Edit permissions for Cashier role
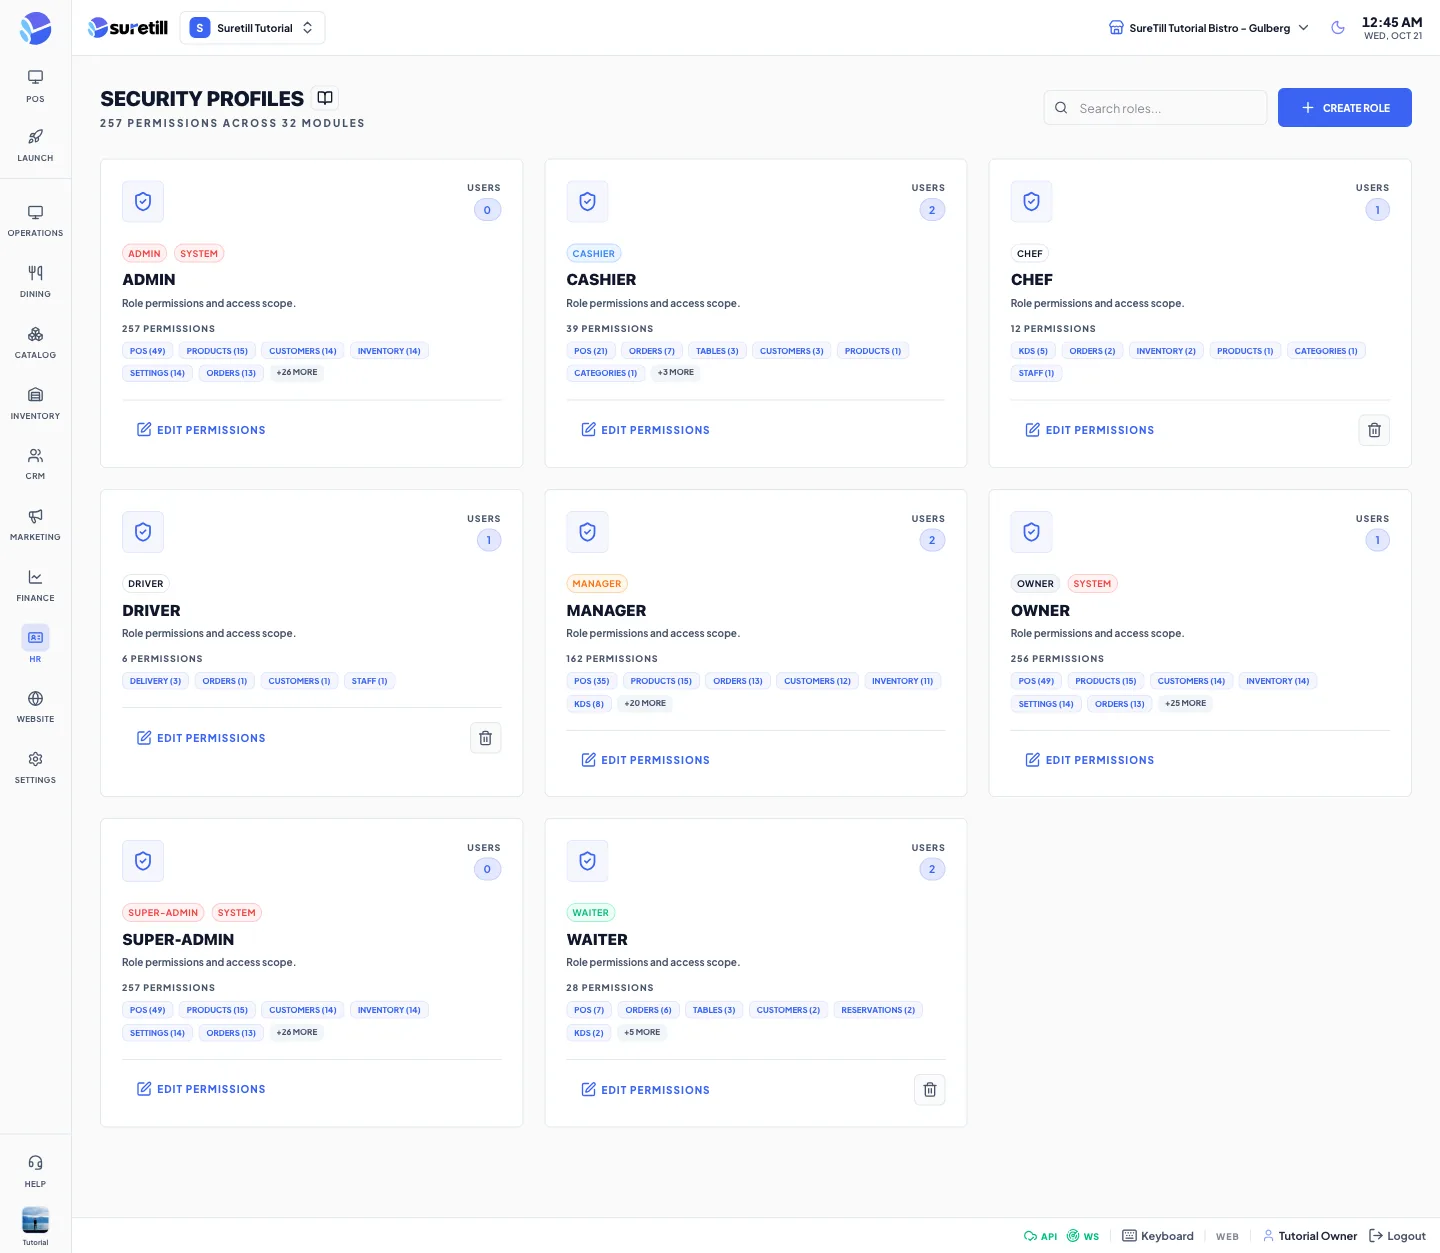Screen dimensions: 1440x1253 [645, 430]
